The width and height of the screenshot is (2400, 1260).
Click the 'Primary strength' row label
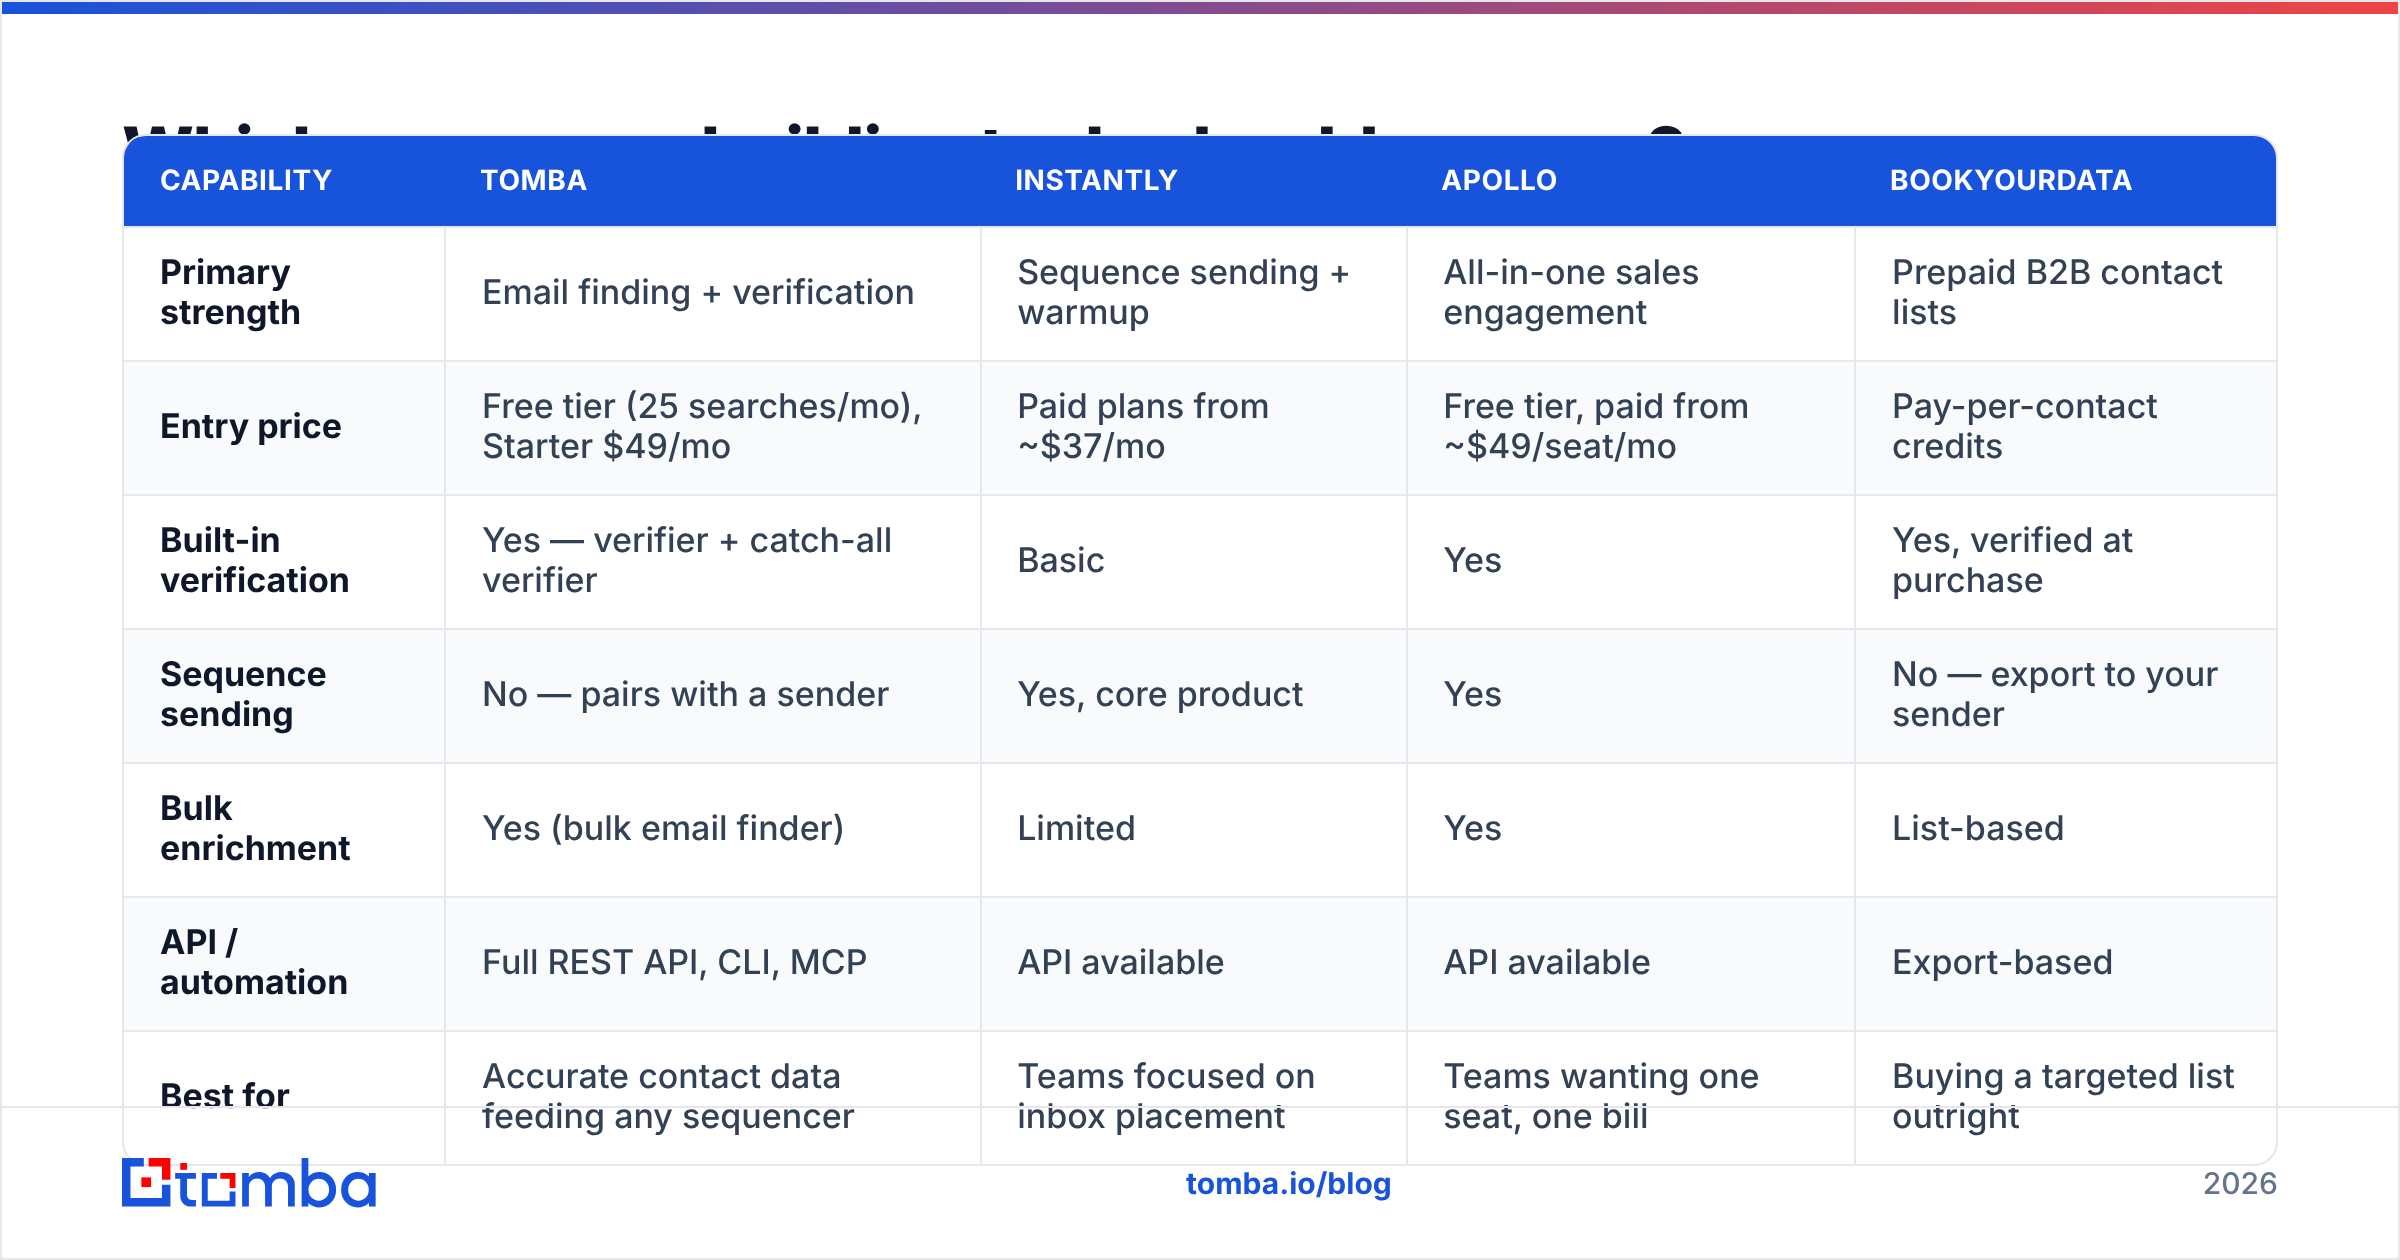[230, 292]
